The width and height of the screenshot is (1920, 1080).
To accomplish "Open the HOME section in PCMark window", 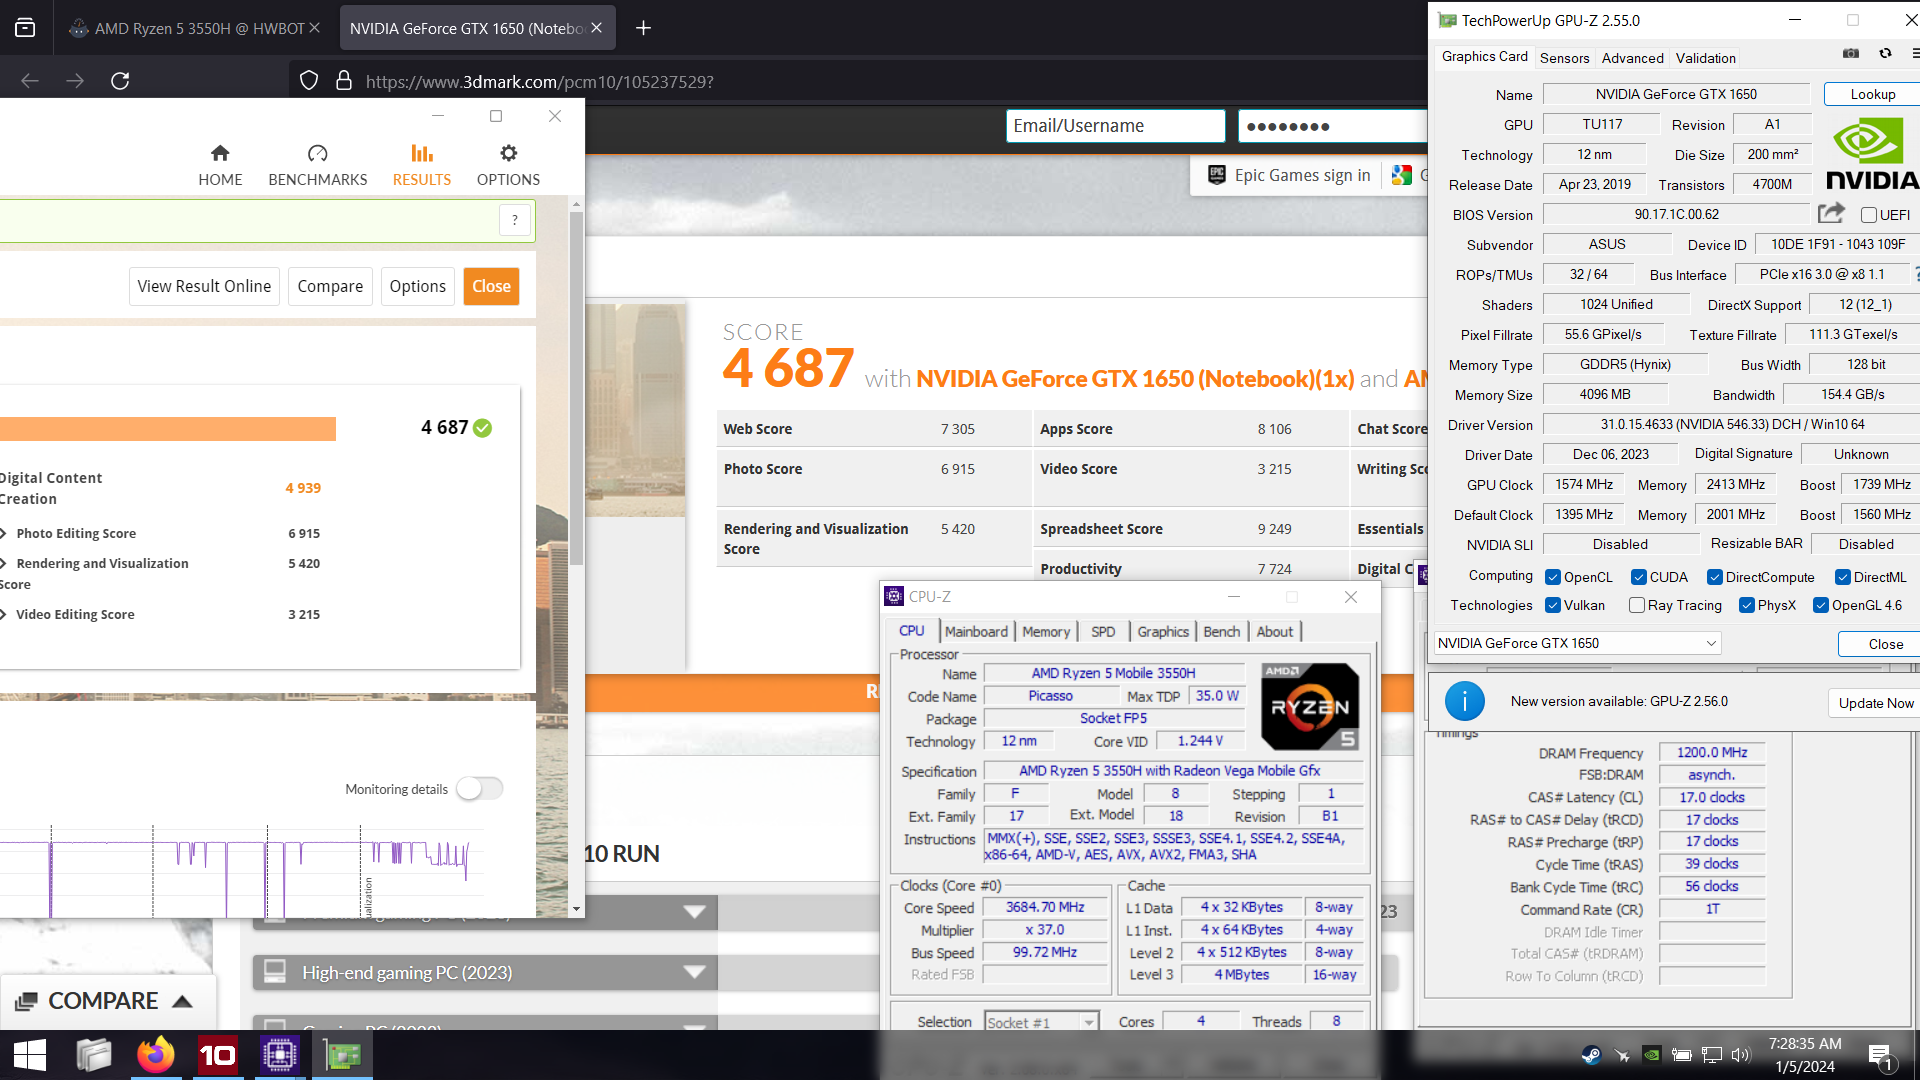I will click(x=220, y=165).
